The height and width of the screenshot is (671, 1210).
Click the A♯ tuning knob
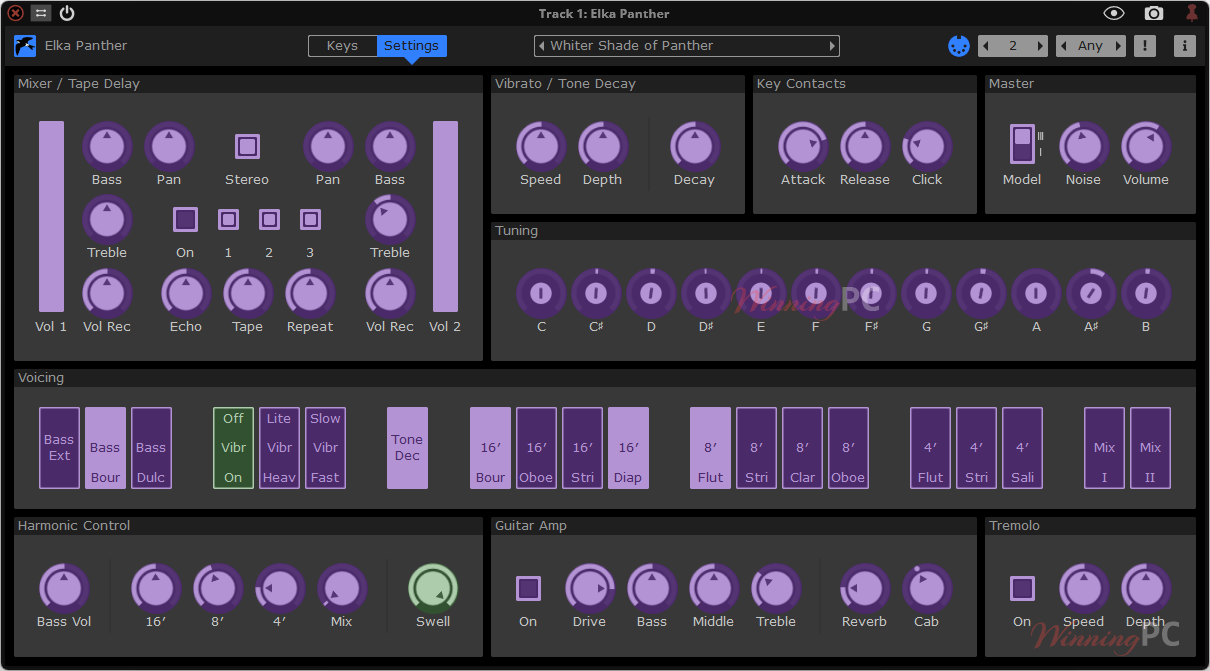1091,293
